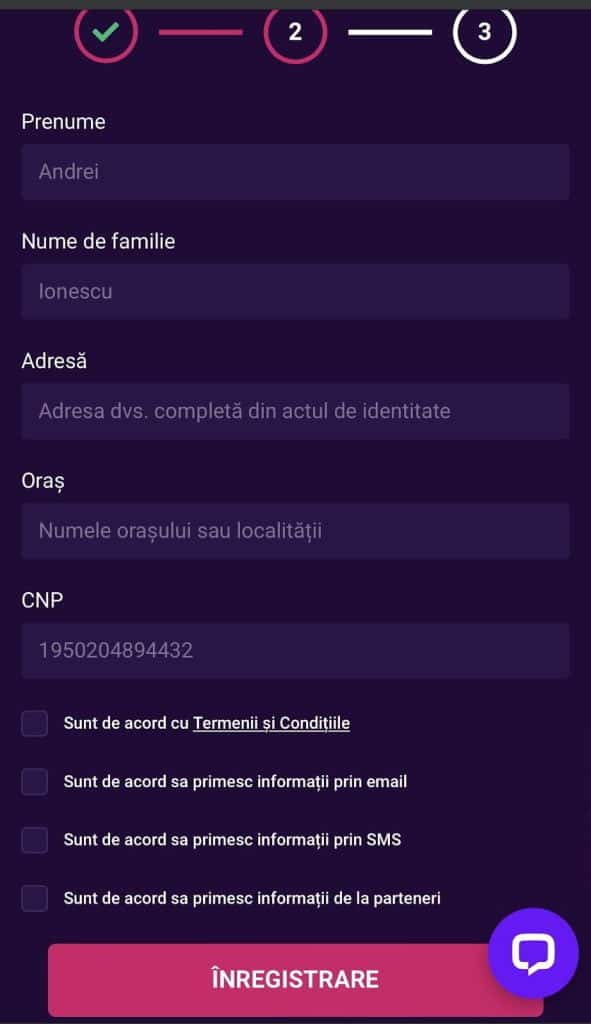591x1024 pixels.
Task: Click the Oraș label text
Action: point(43,481)
